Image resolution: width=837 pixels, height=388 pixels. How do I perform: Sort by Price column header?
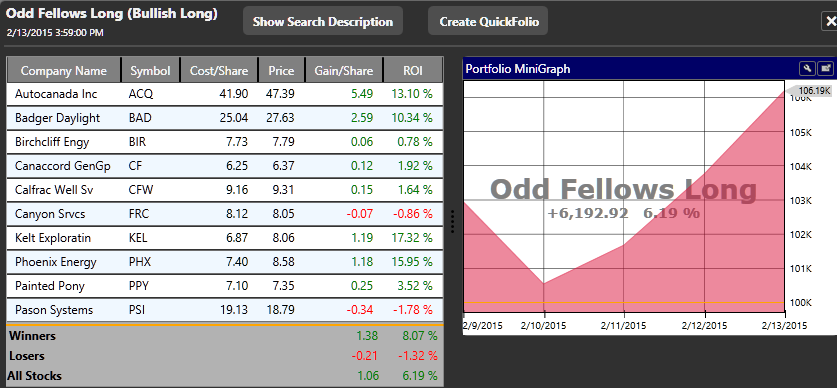281,70
